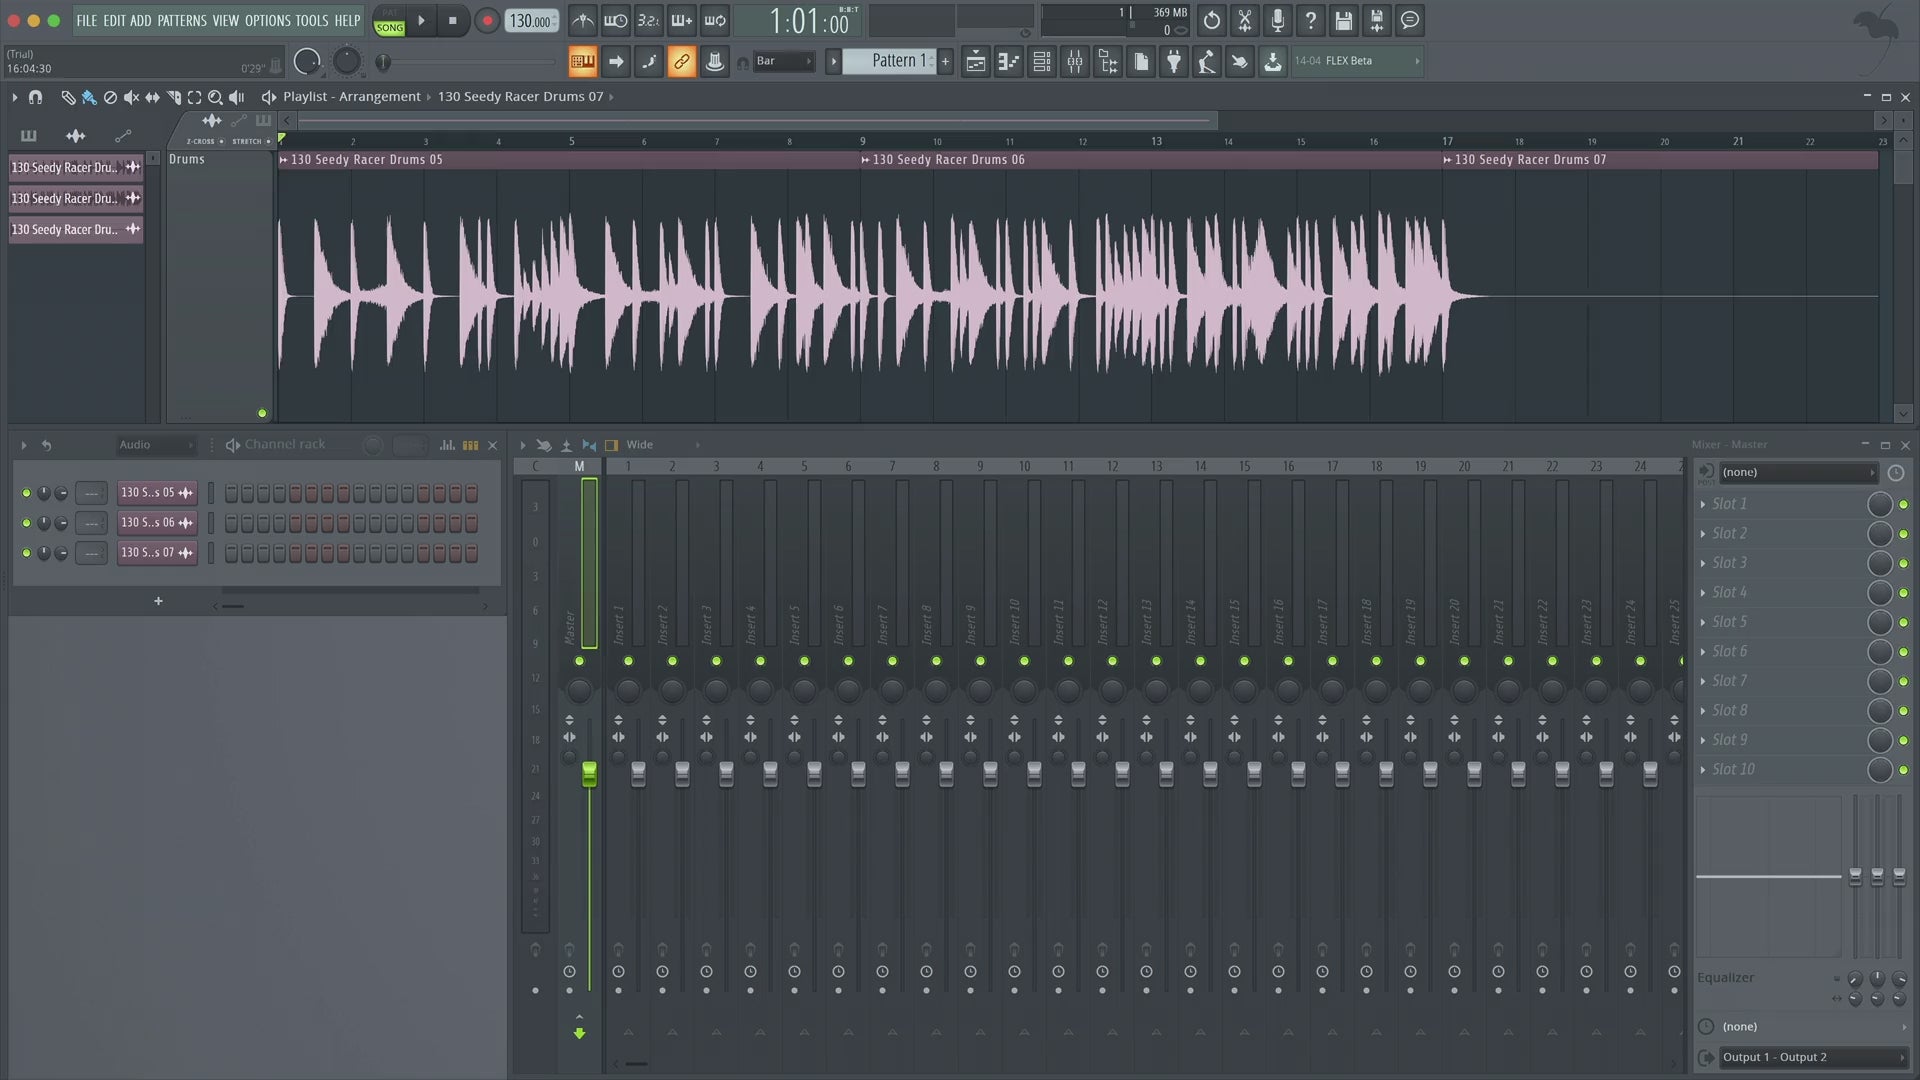Image resolution: width=1920 pixels, height=1080 pixels.
Task: Toggle SONG/PAT mode button
Action: tap(389, 21)
